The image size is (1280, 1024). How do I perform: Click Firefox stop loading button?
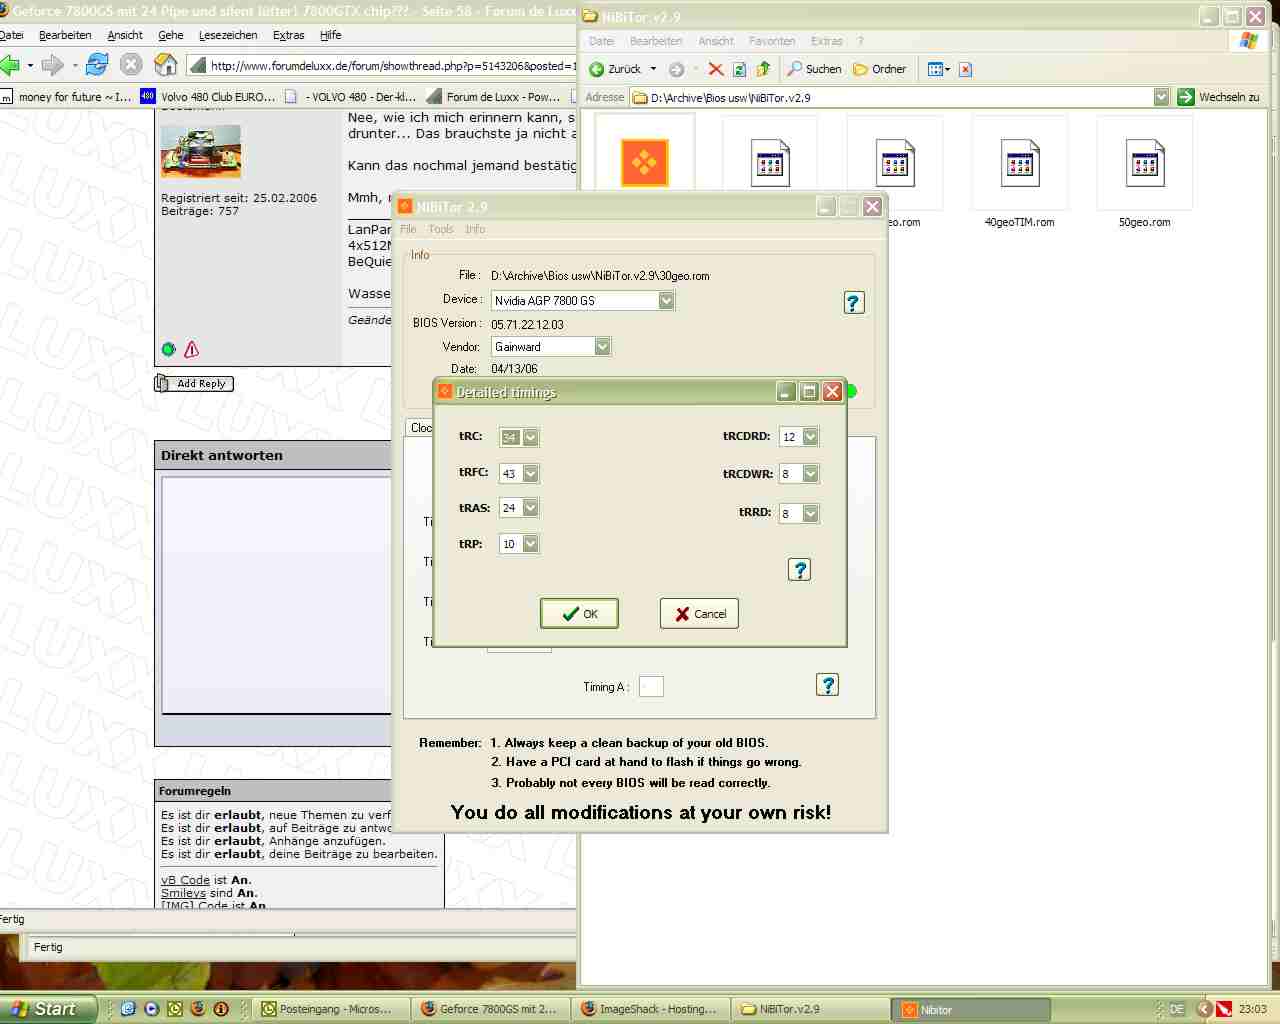tap(131, 65)
